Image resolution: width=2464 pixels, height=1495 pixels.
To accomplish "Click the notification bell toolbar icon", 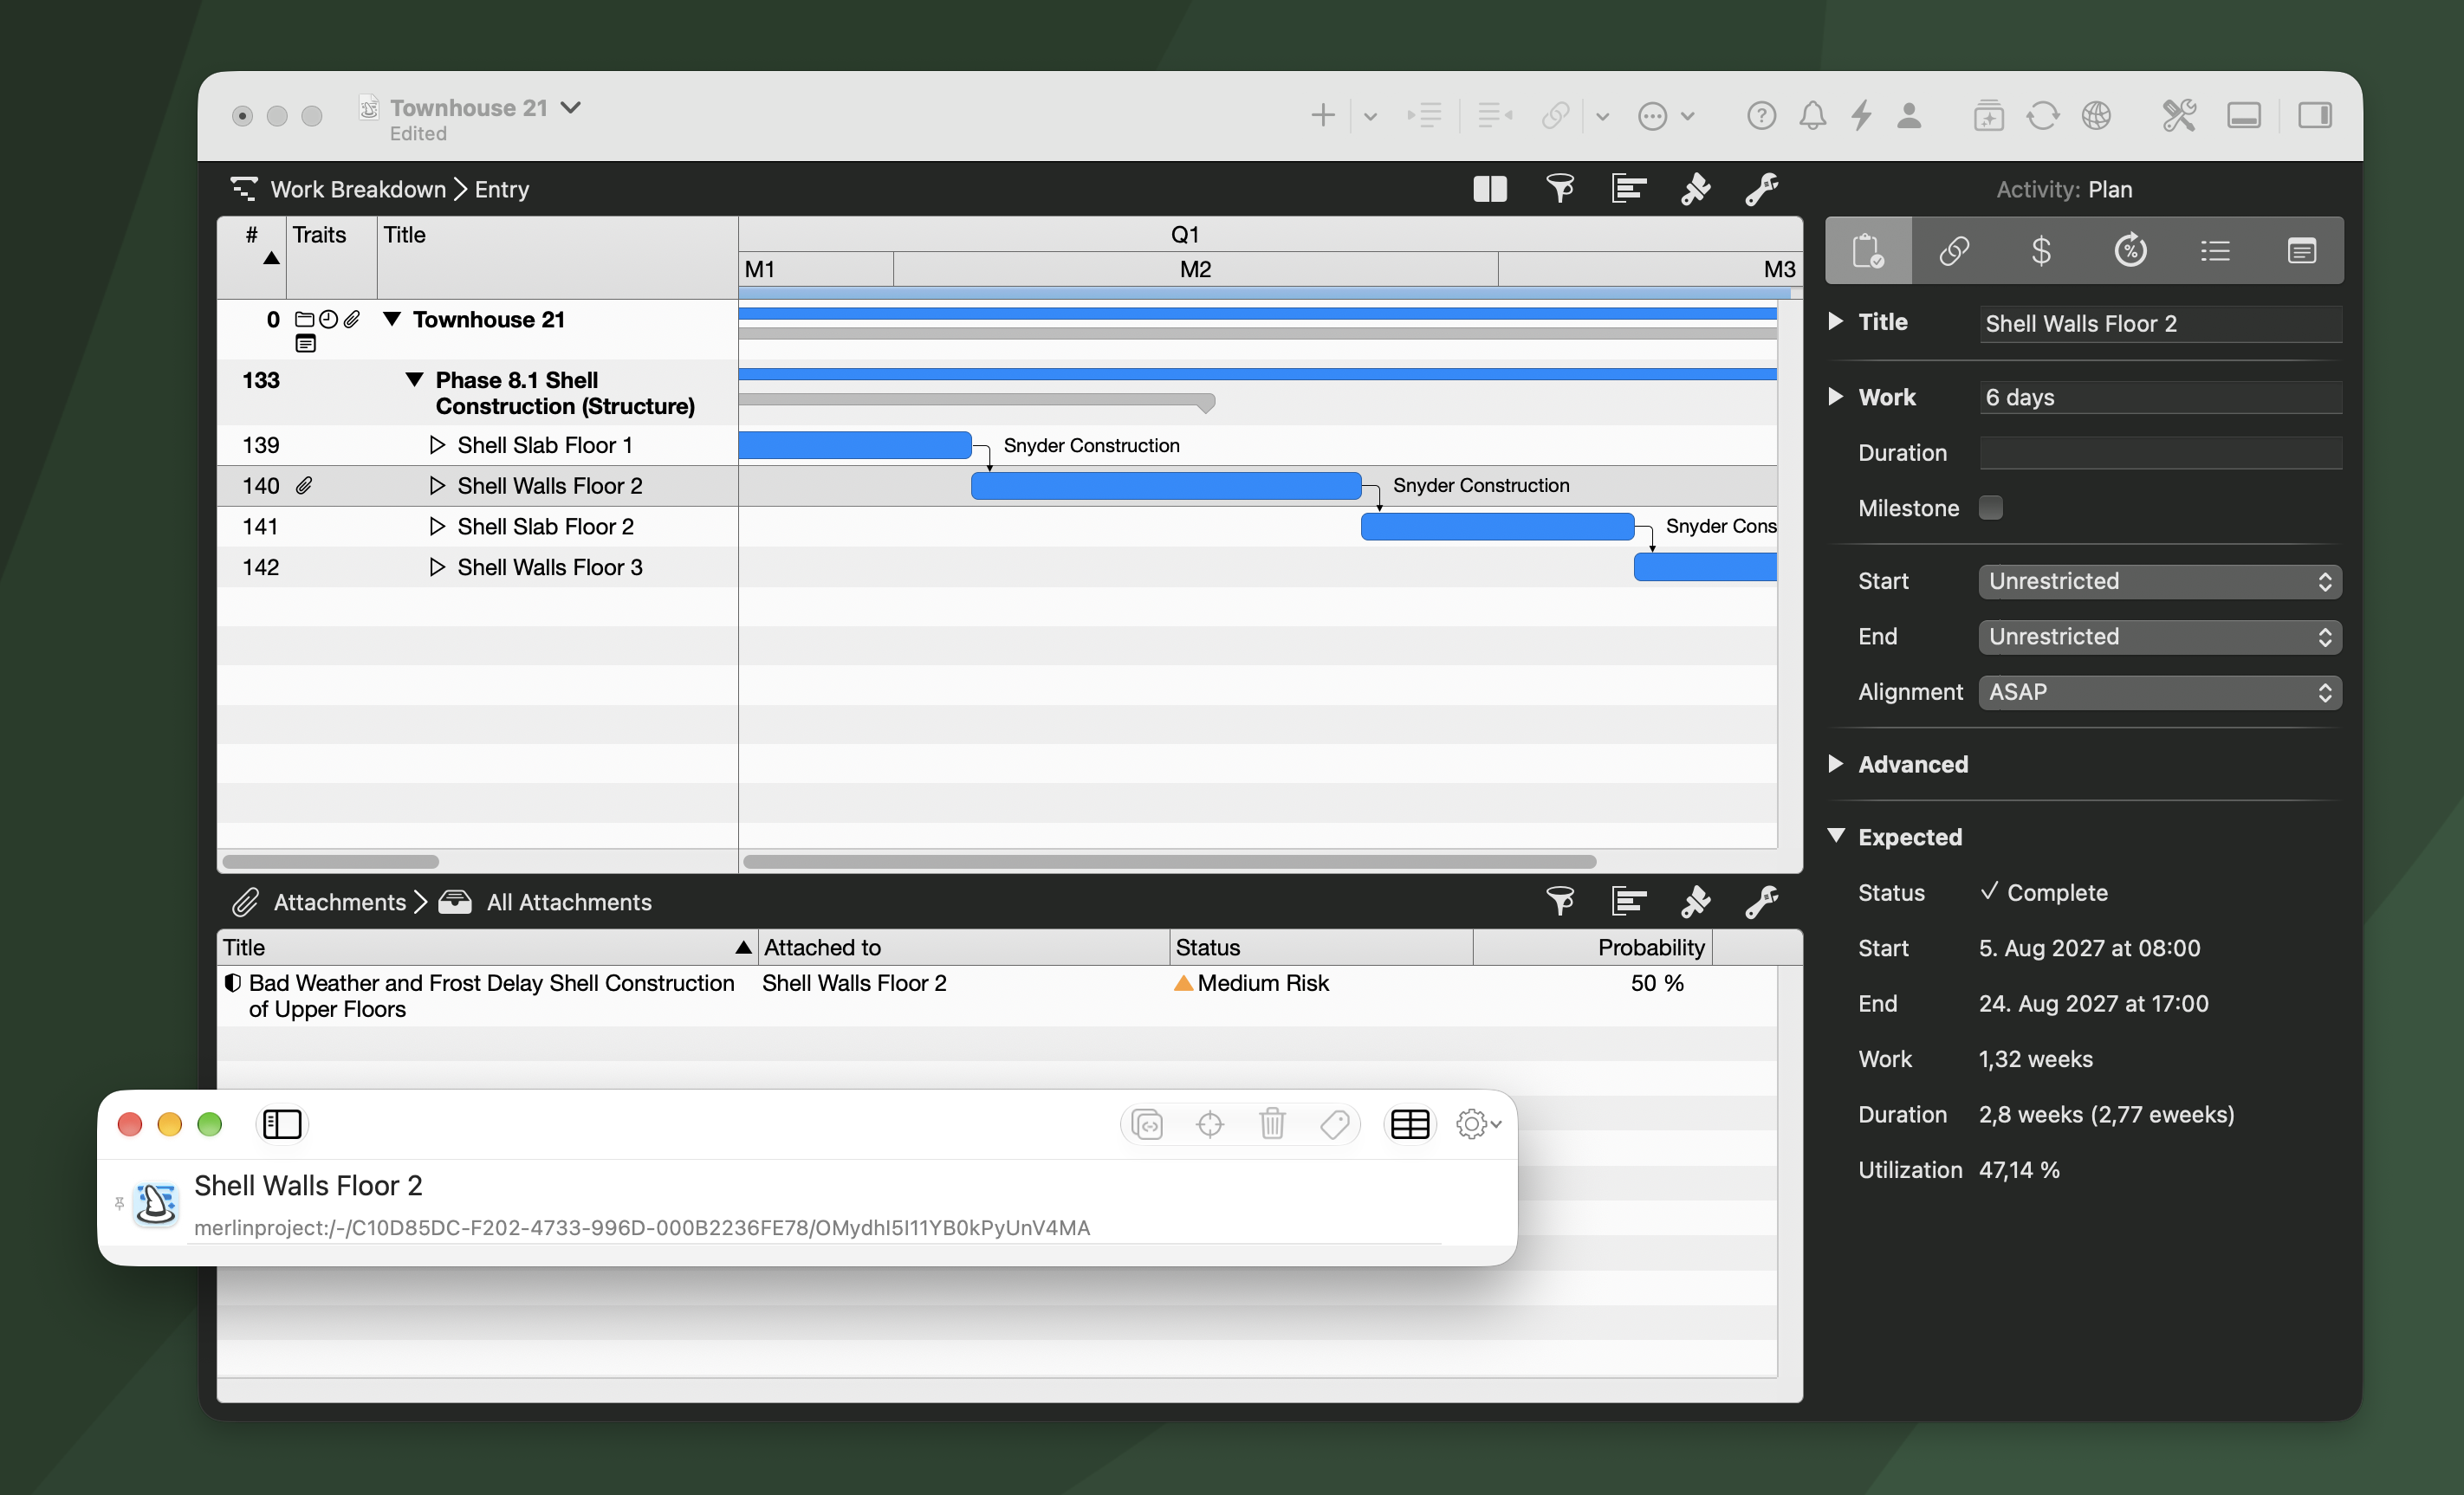I will point(1812,116).
